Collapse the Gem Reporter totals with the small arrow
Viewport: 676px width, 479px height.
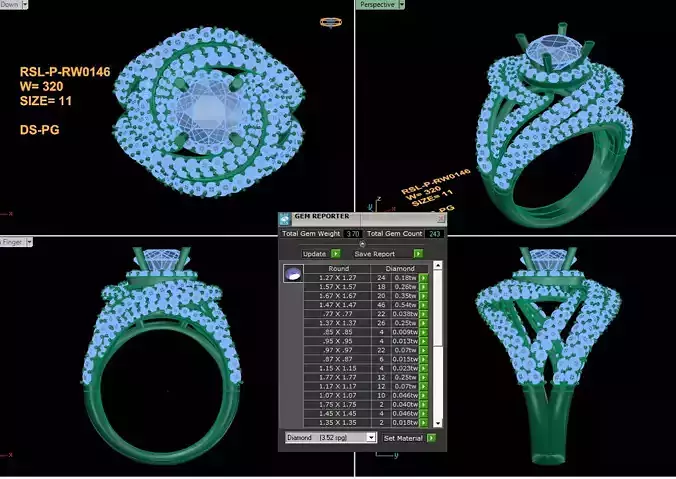[x=362, y=244]
